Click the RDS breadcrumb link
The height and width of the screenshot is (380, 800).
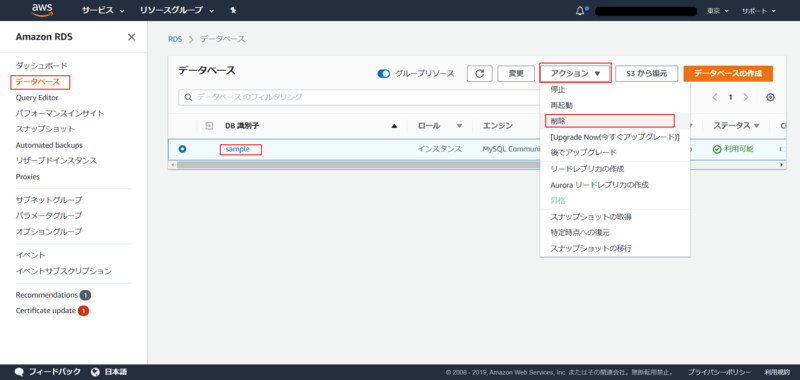click(175, 39)
